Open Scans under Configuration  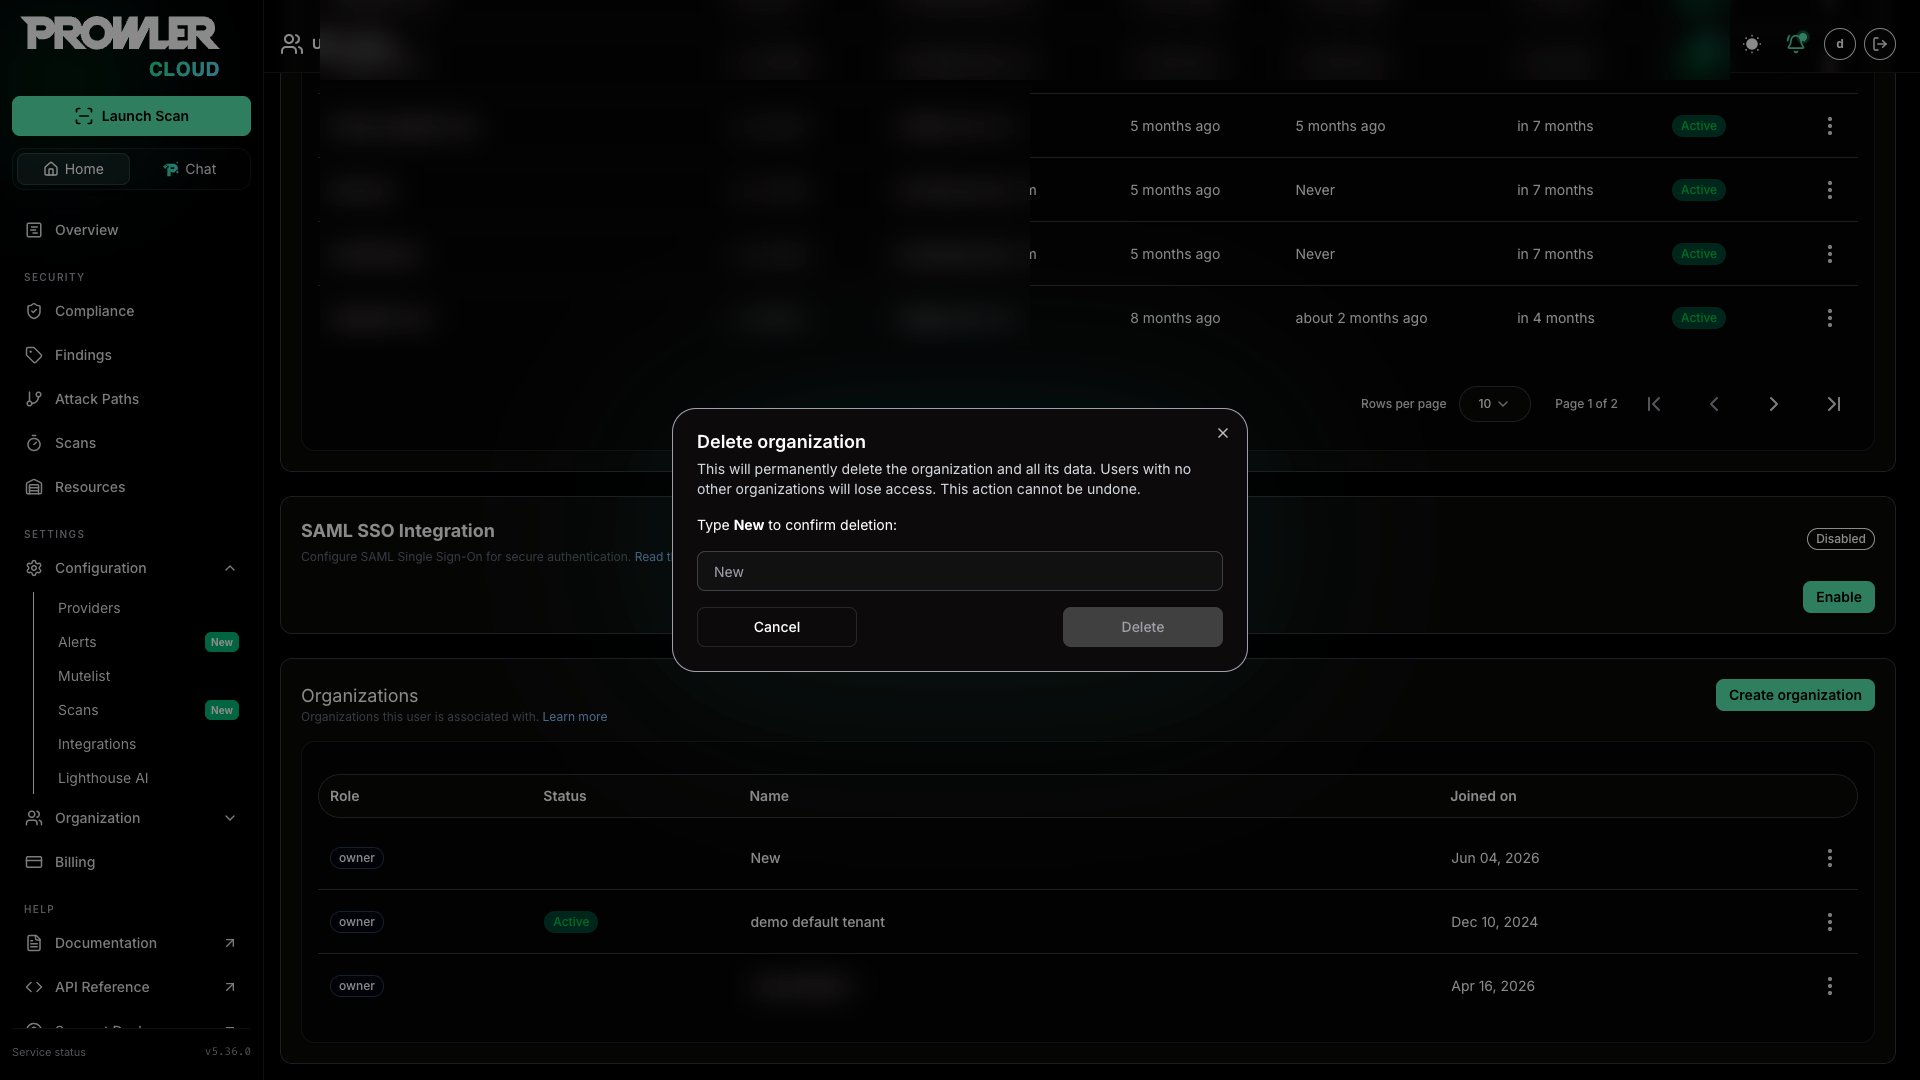(x=78, y=710)
